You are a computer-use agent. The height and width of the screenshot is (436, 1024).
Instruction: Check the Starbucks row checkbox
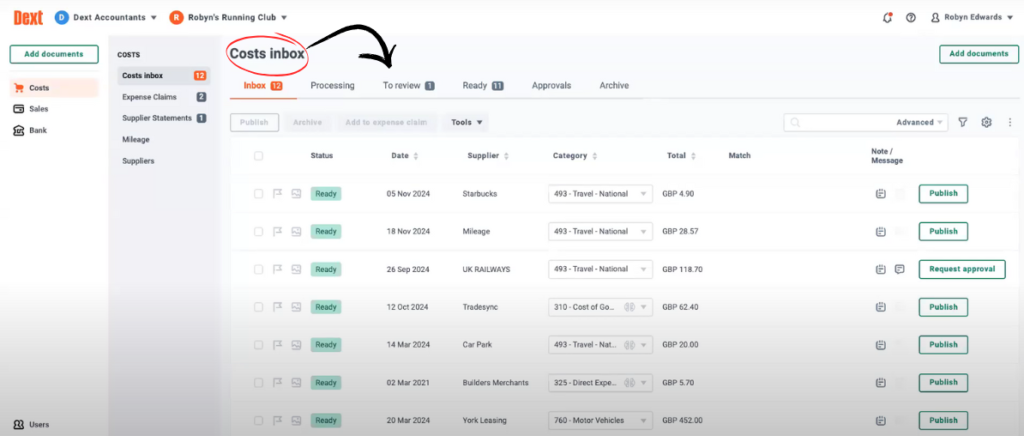click(259, 193)
